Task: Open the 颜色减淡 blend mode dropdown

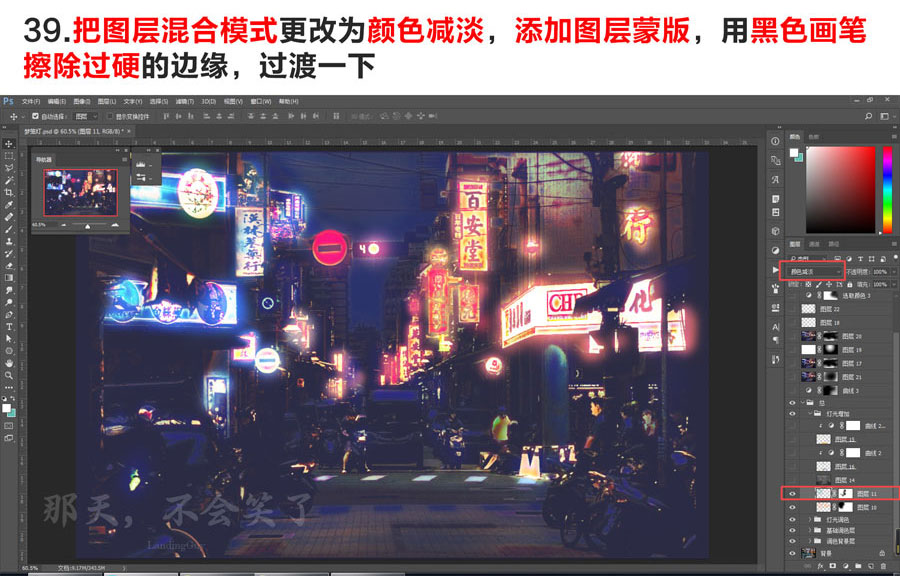Action: pos(814,270)
